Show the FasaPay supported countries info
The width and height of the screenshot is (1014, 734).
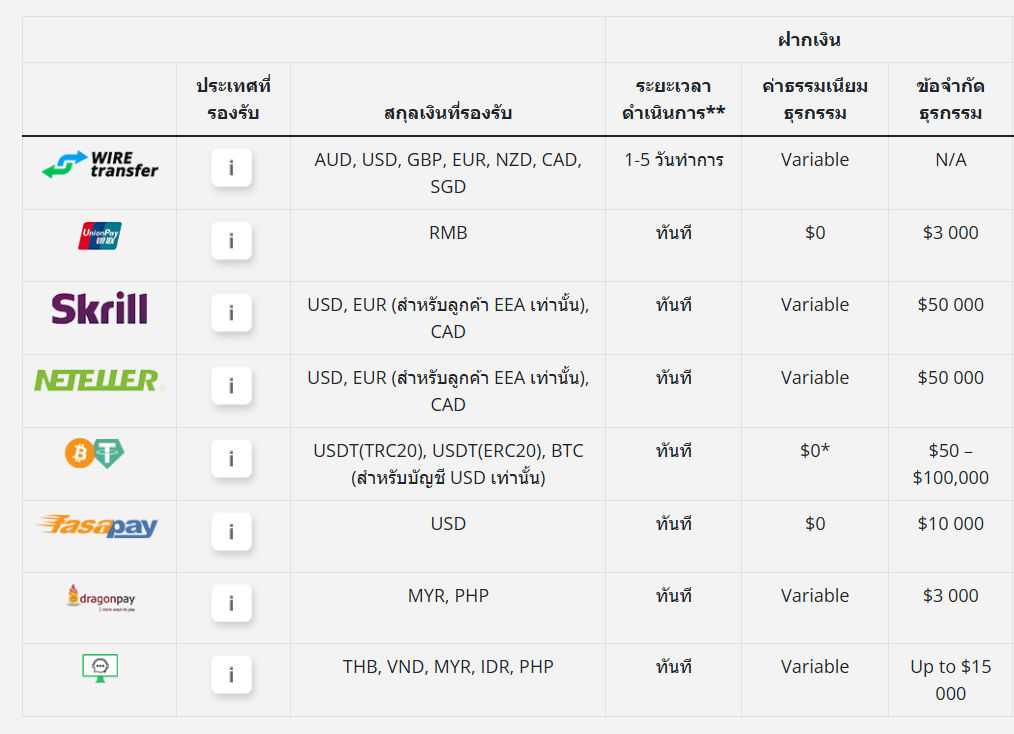pos(231,532)
